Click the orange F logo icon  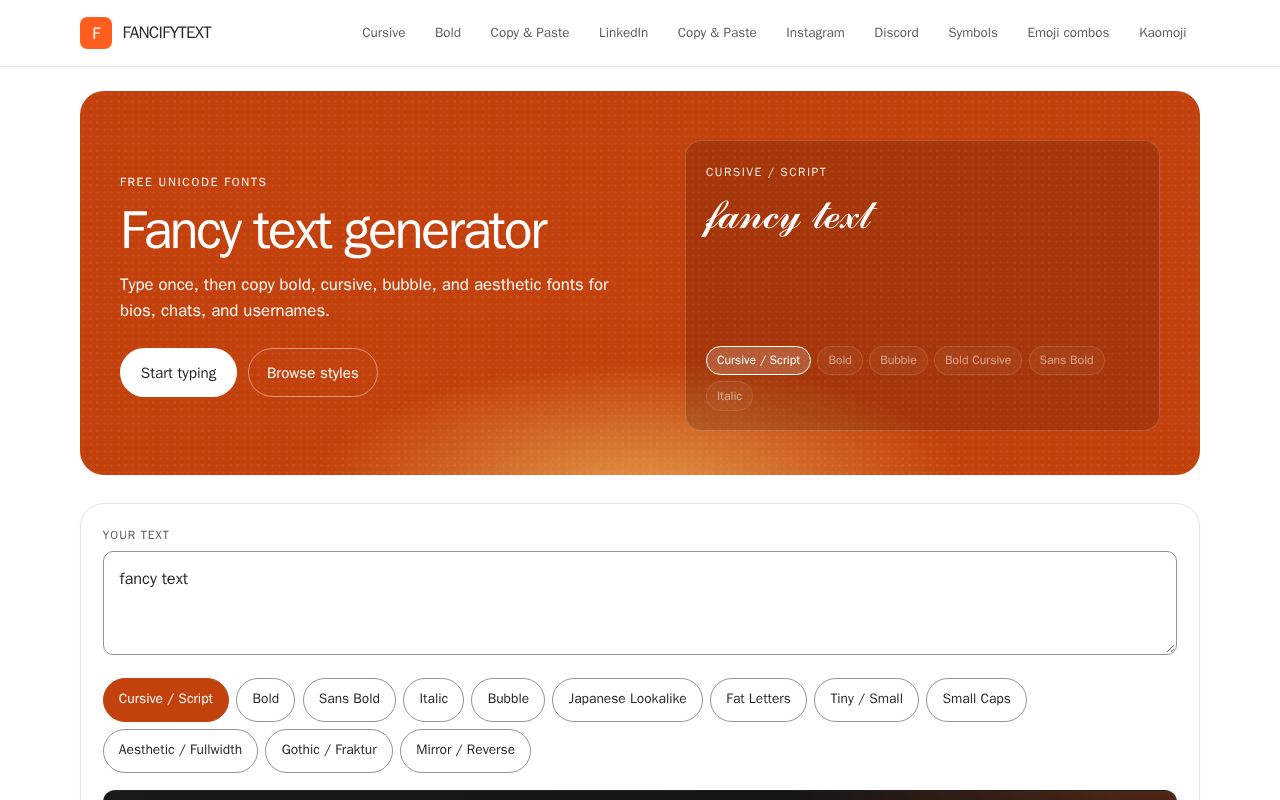(96, 33)
